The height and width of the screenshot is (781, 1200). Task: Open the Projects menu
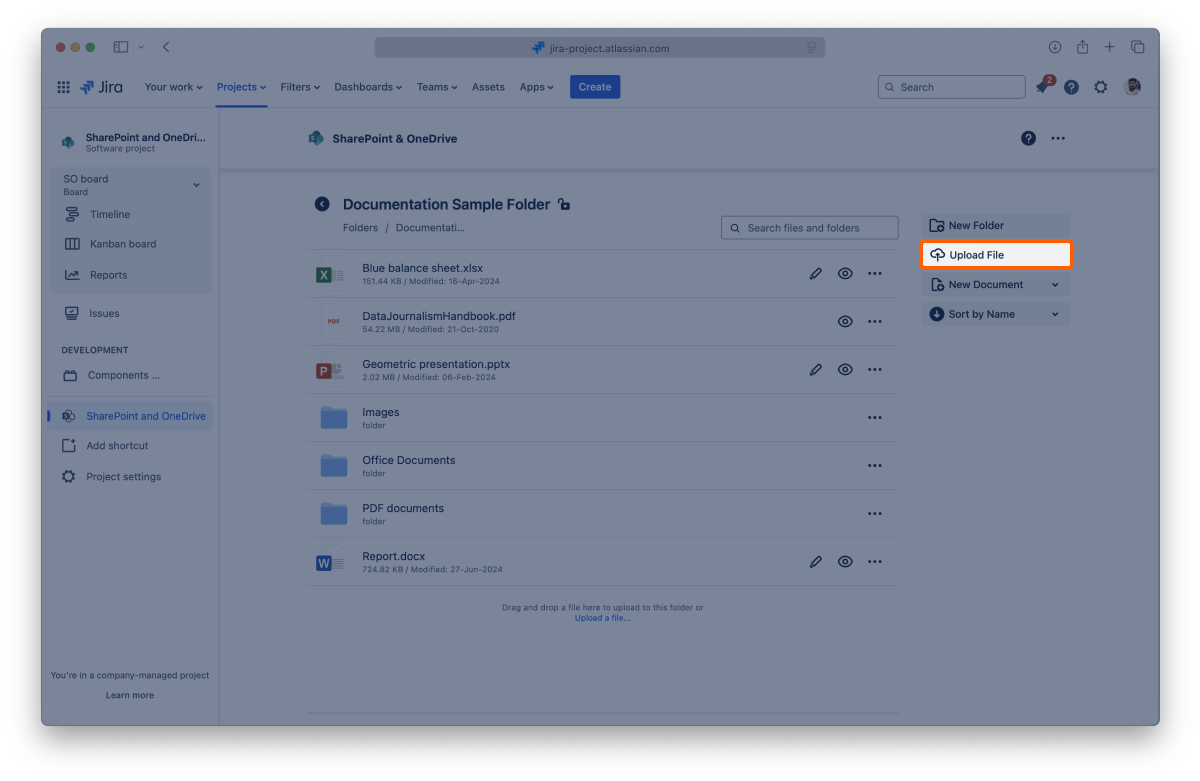click(x=241, y=87)
